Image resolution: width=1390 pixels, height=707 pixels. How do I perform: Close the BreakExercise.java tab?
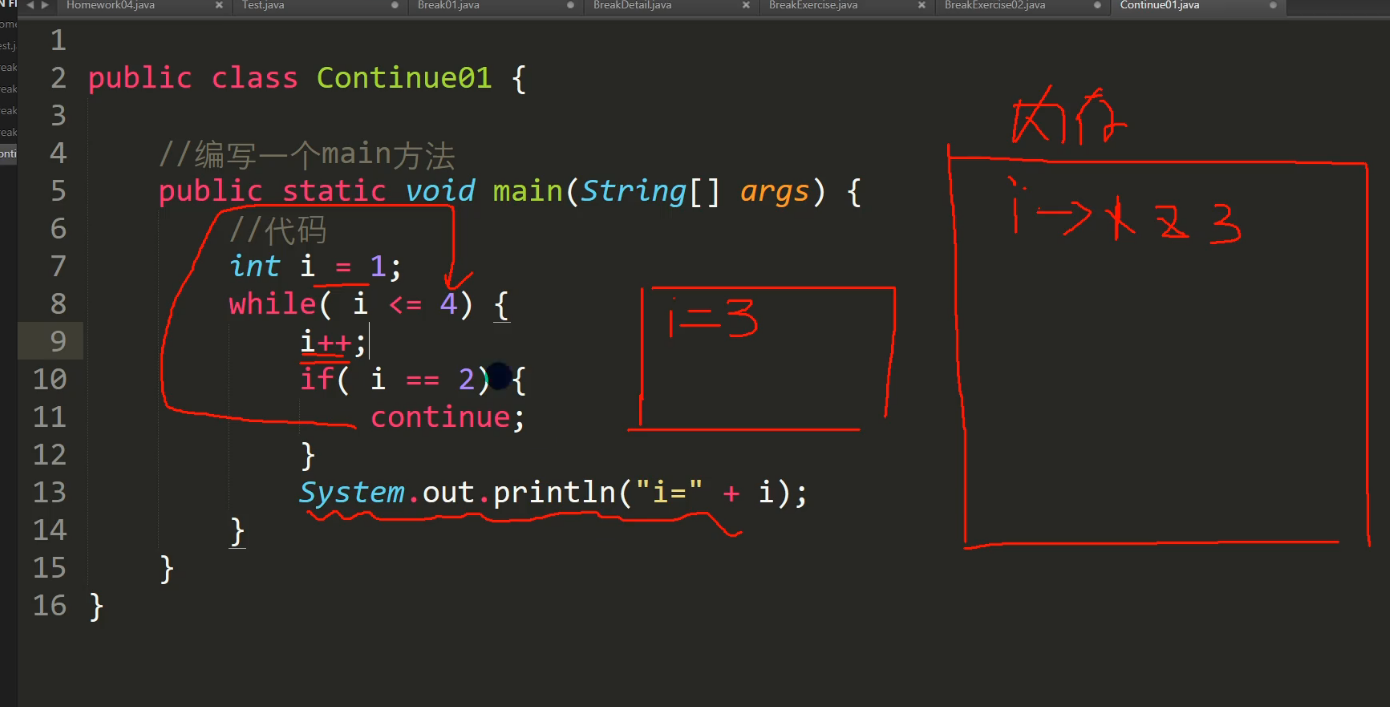tap(922, 5)
